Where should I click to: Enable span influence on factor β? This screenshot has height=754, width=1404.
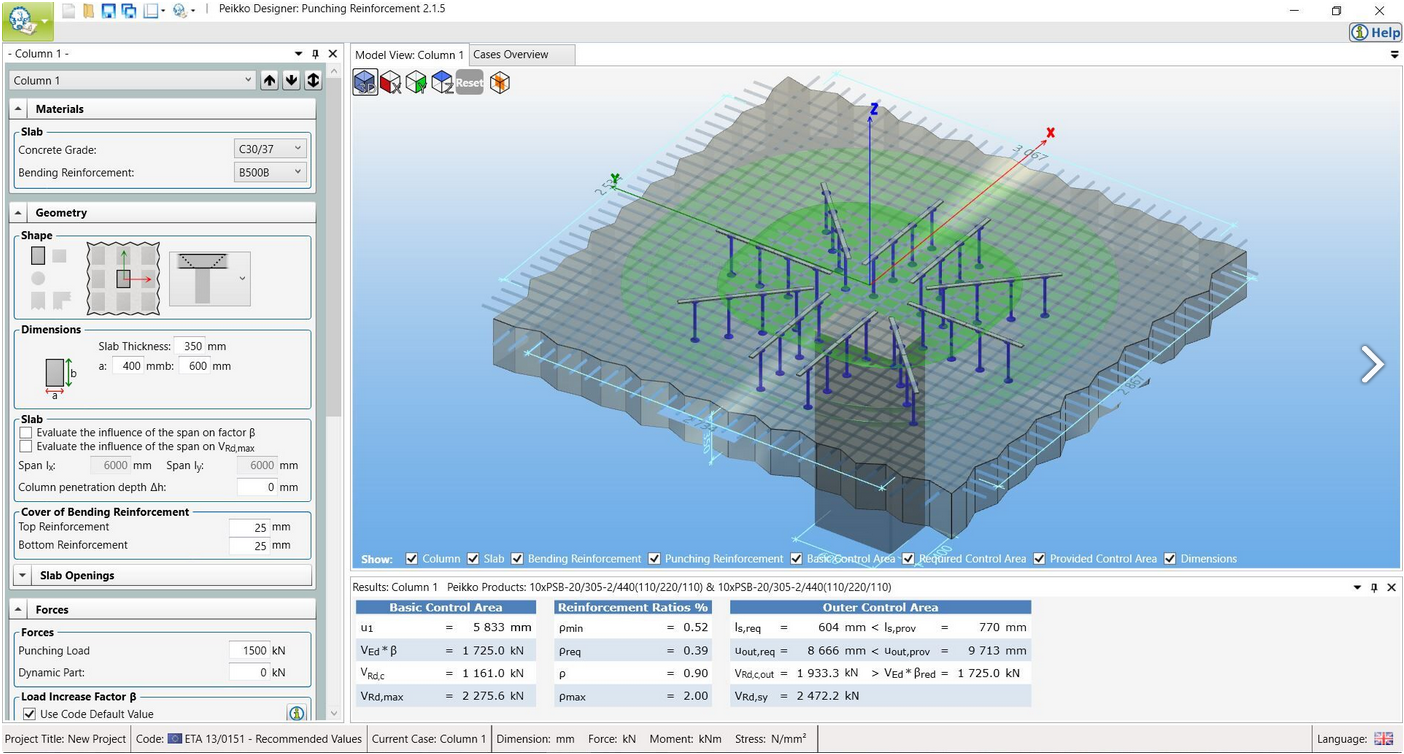(x=26, y=433)
